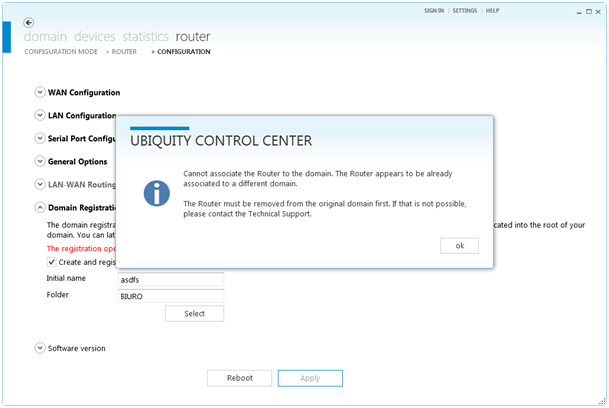Image resolution: width=609 pixels, height=408 pixels.
Task: Switch to the devices tab
Action: 95,37
